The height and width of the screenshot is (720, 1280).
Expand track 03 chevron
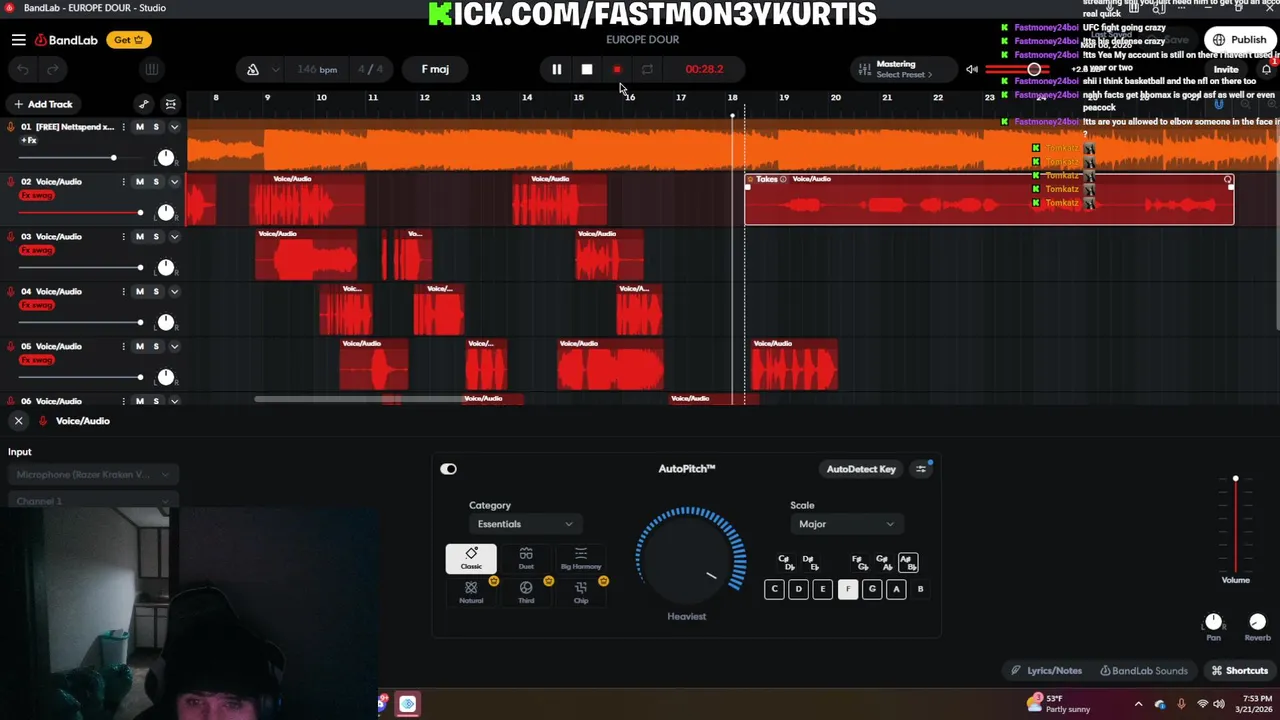[x=174, y=237]
